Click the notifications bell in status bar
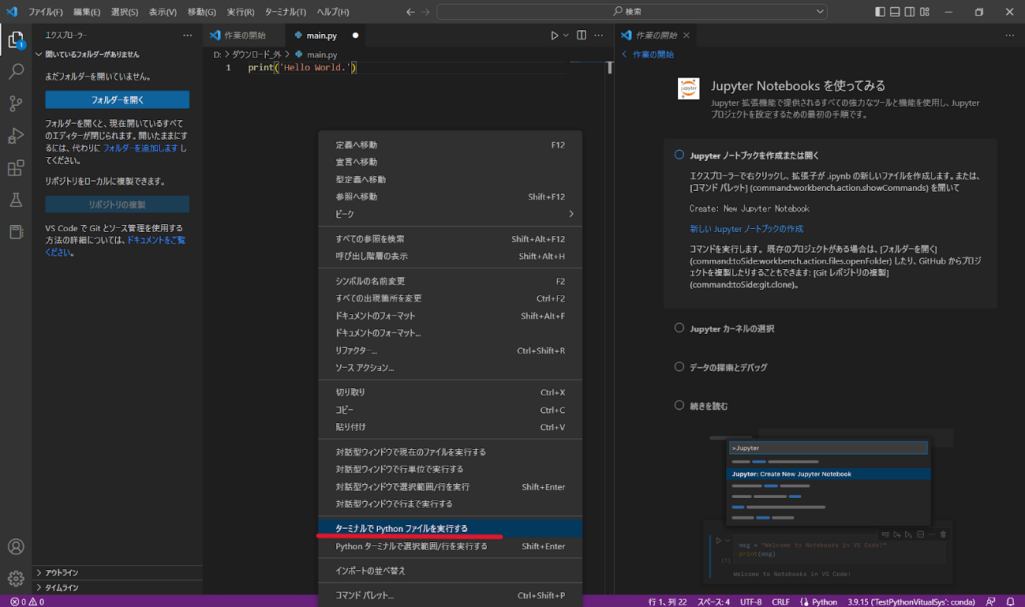 1011,602
